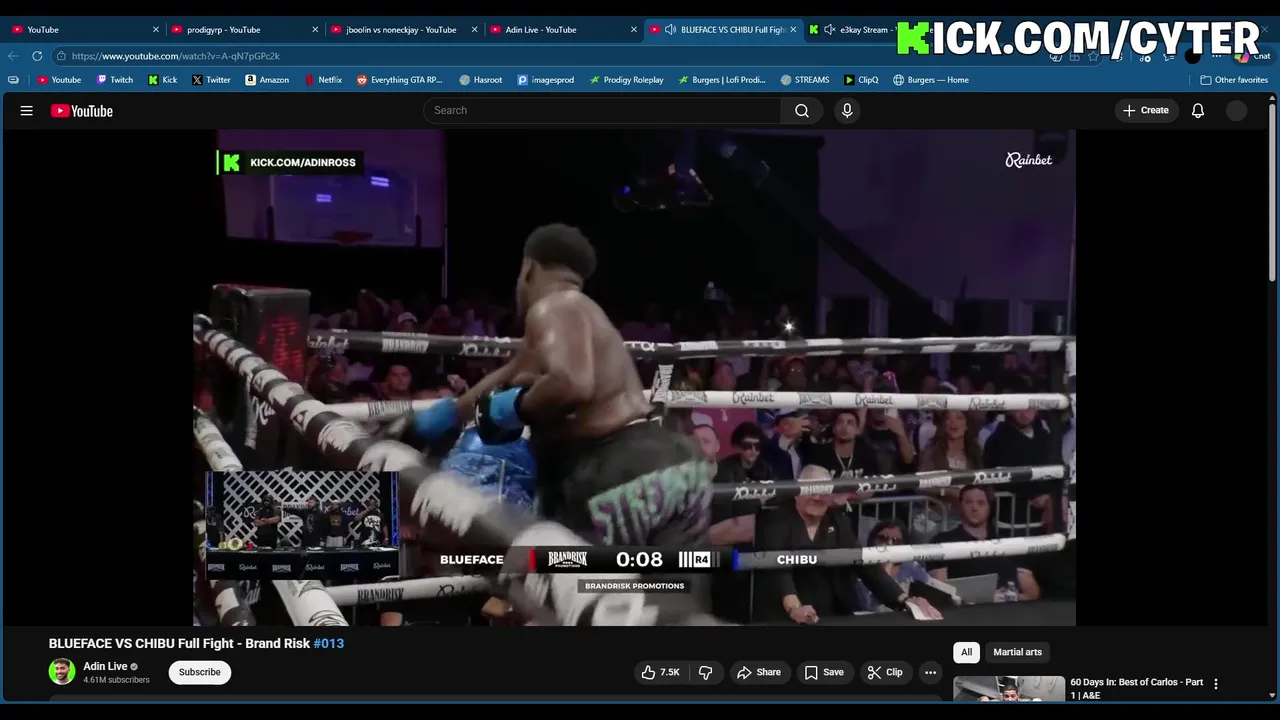Save the video to a playlist
The image size is (1280, 720).
pos(824,672)
